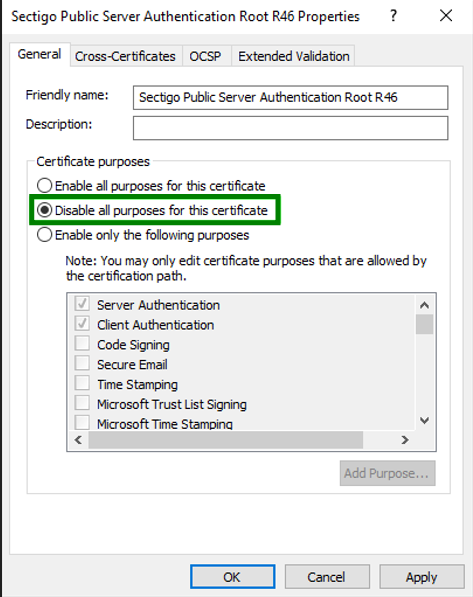Open the OCSP tab

(x=206, y=56)
